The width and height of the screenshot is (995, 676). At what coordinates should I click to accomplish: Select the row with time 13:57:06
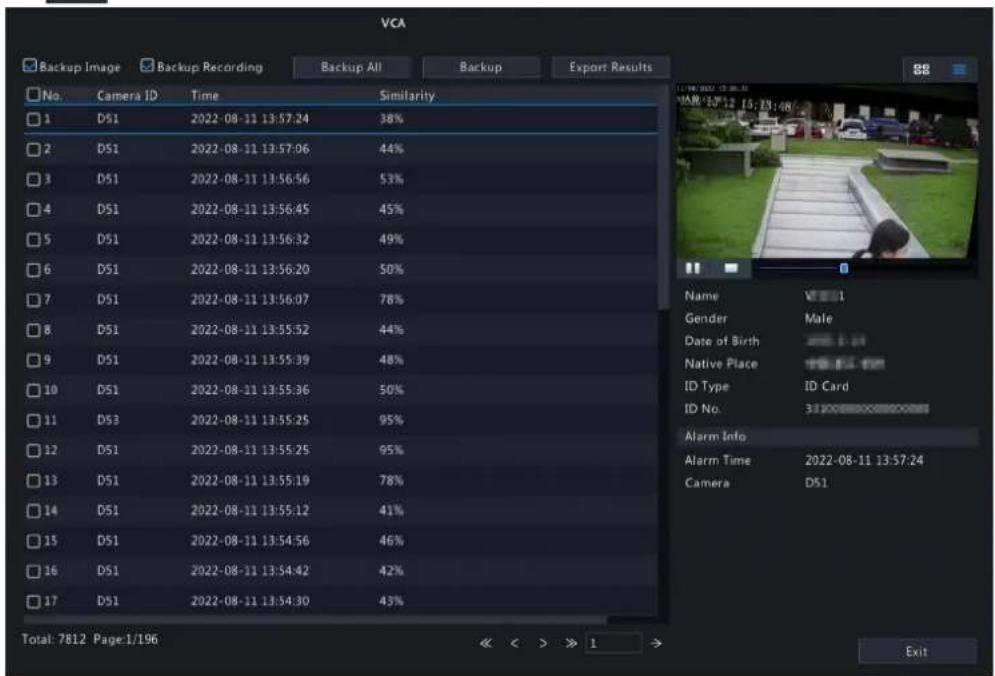click(341, 149)
